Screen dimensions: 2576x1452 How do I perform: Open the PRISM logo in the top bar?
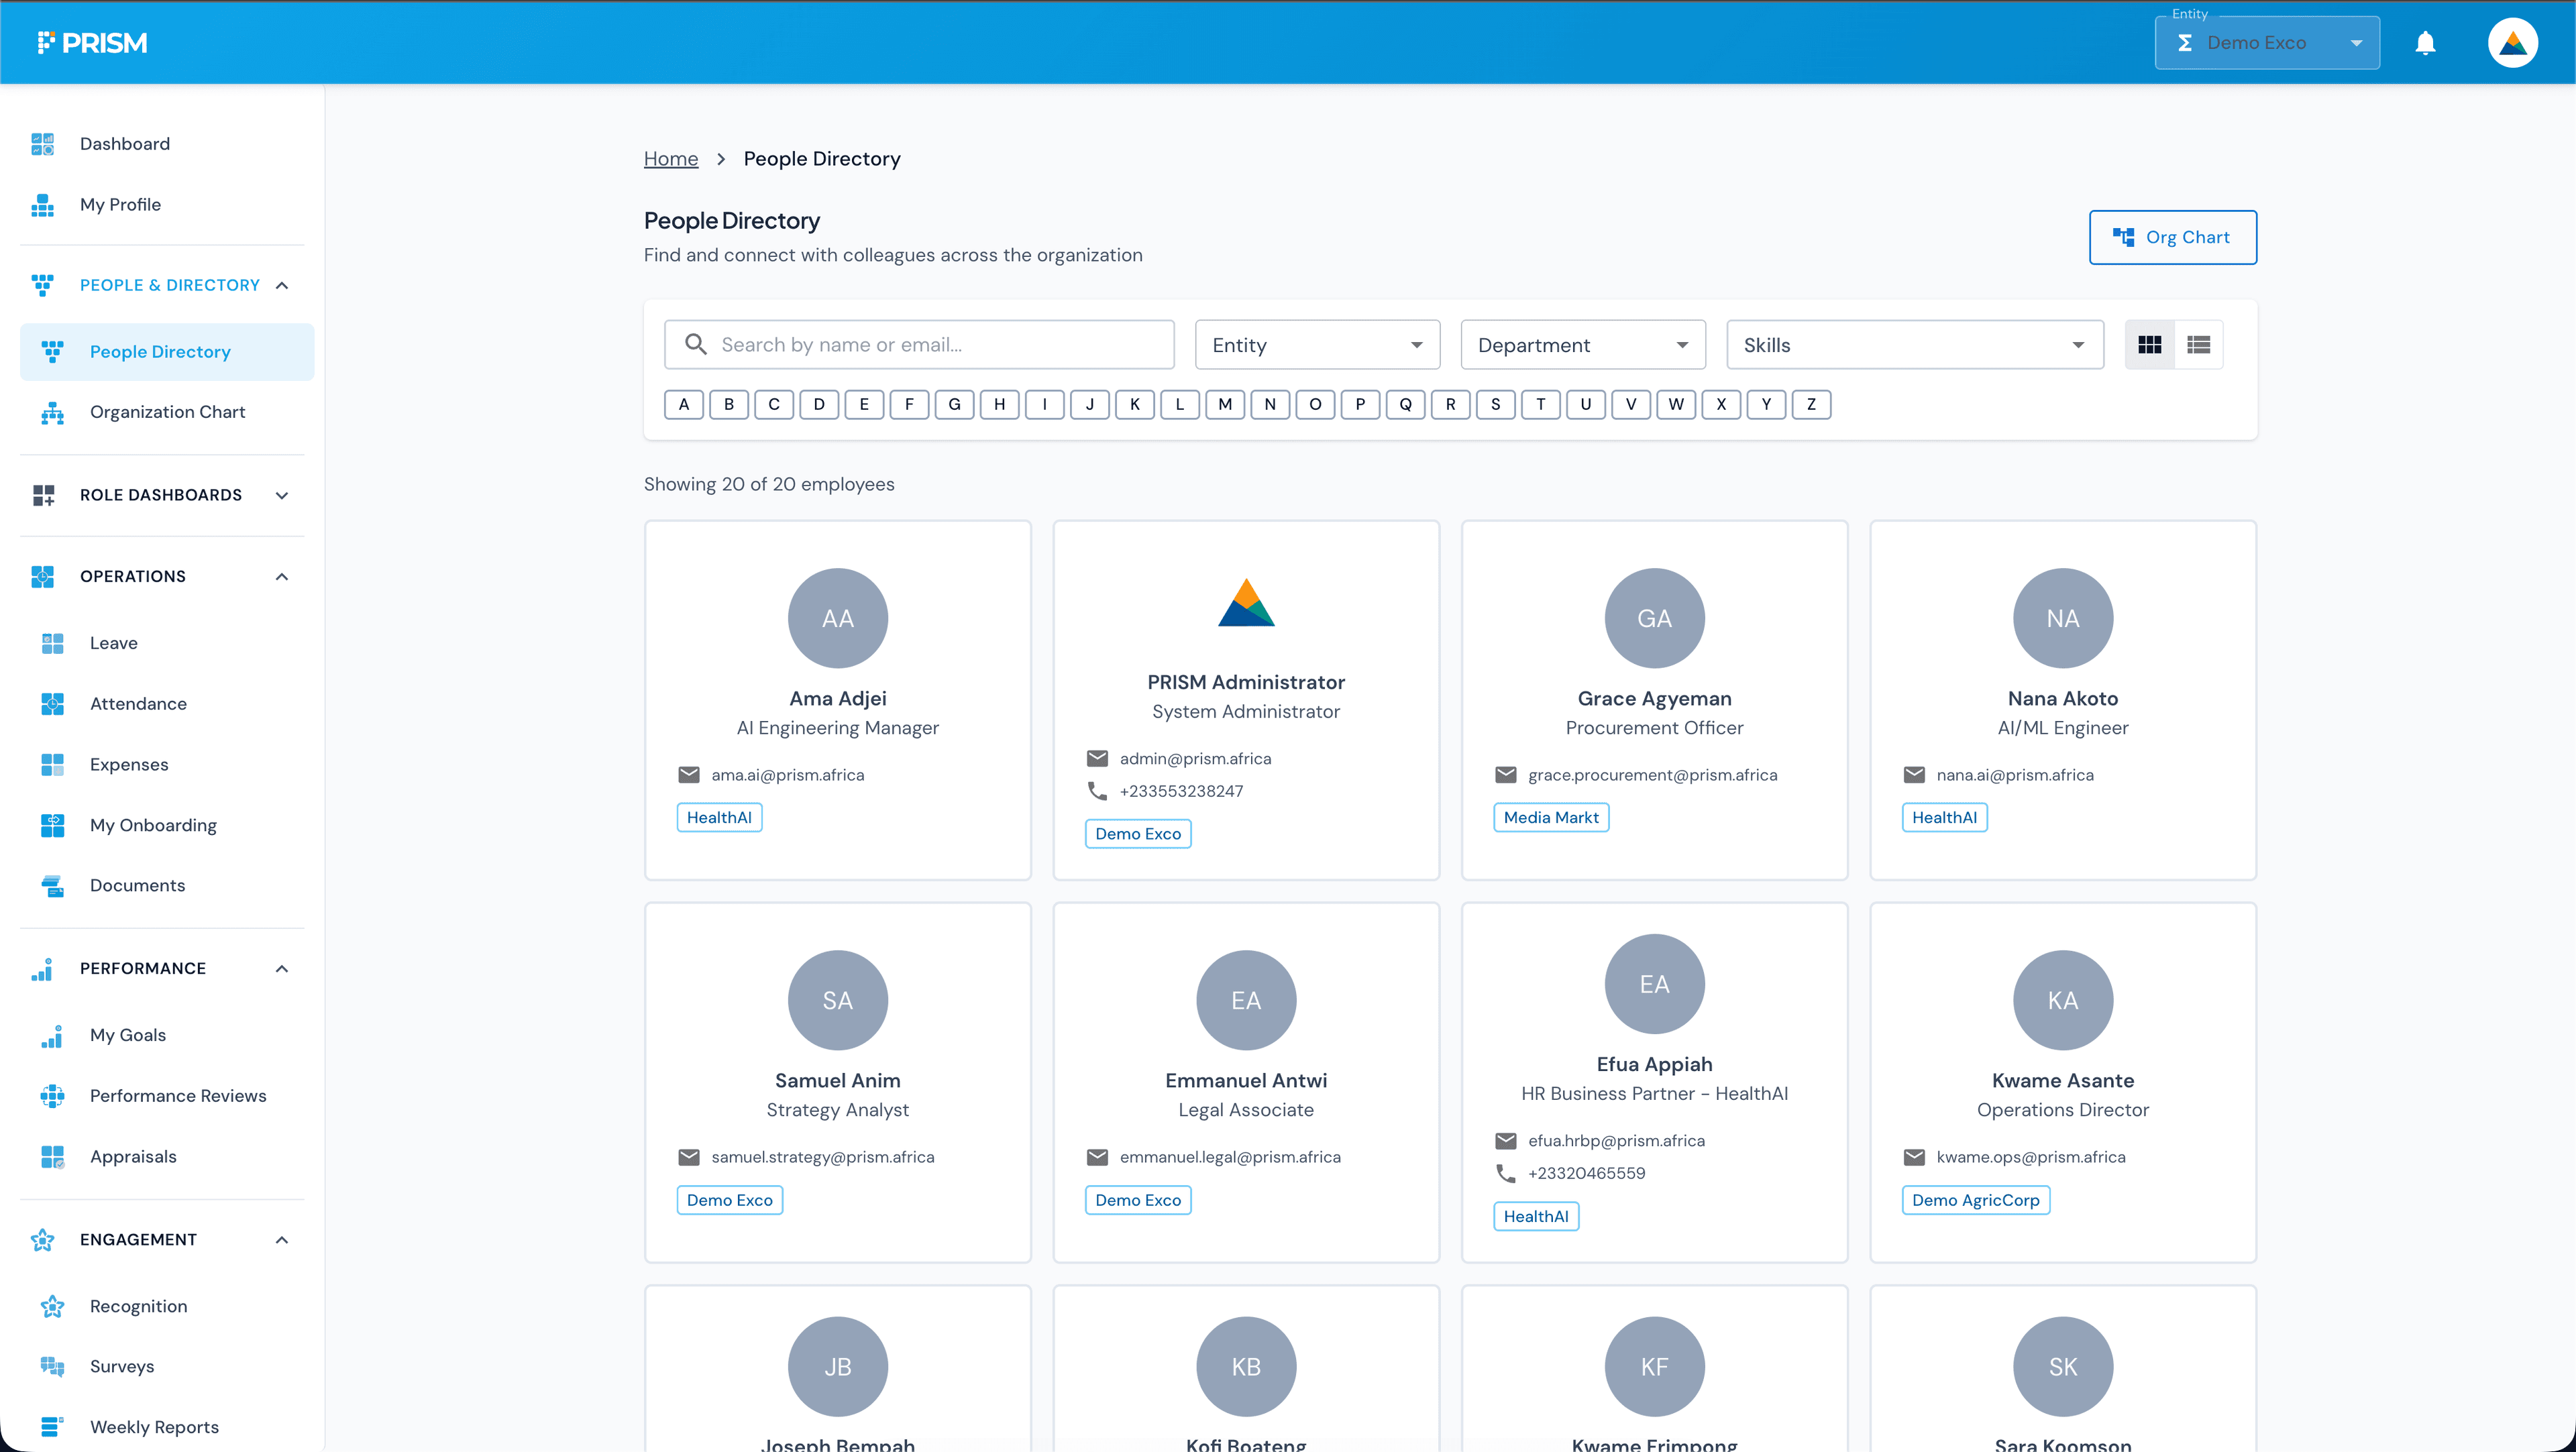(93, 42)
